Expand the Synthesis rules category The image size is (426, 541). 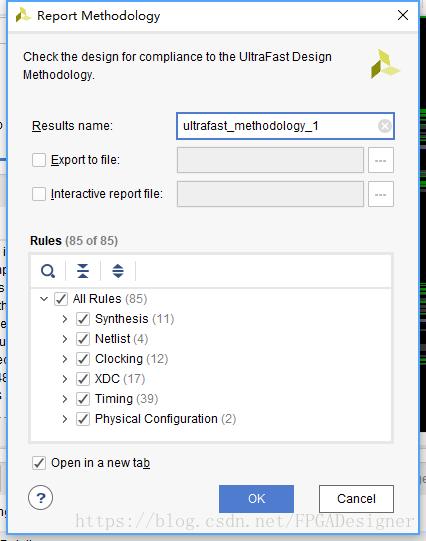point(65,319)
